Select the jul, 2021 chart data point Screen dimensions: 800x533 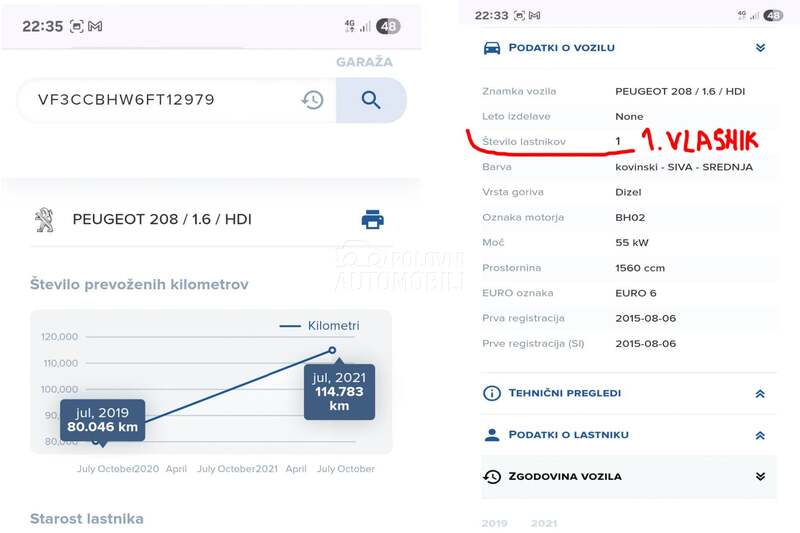click(332, 350)
